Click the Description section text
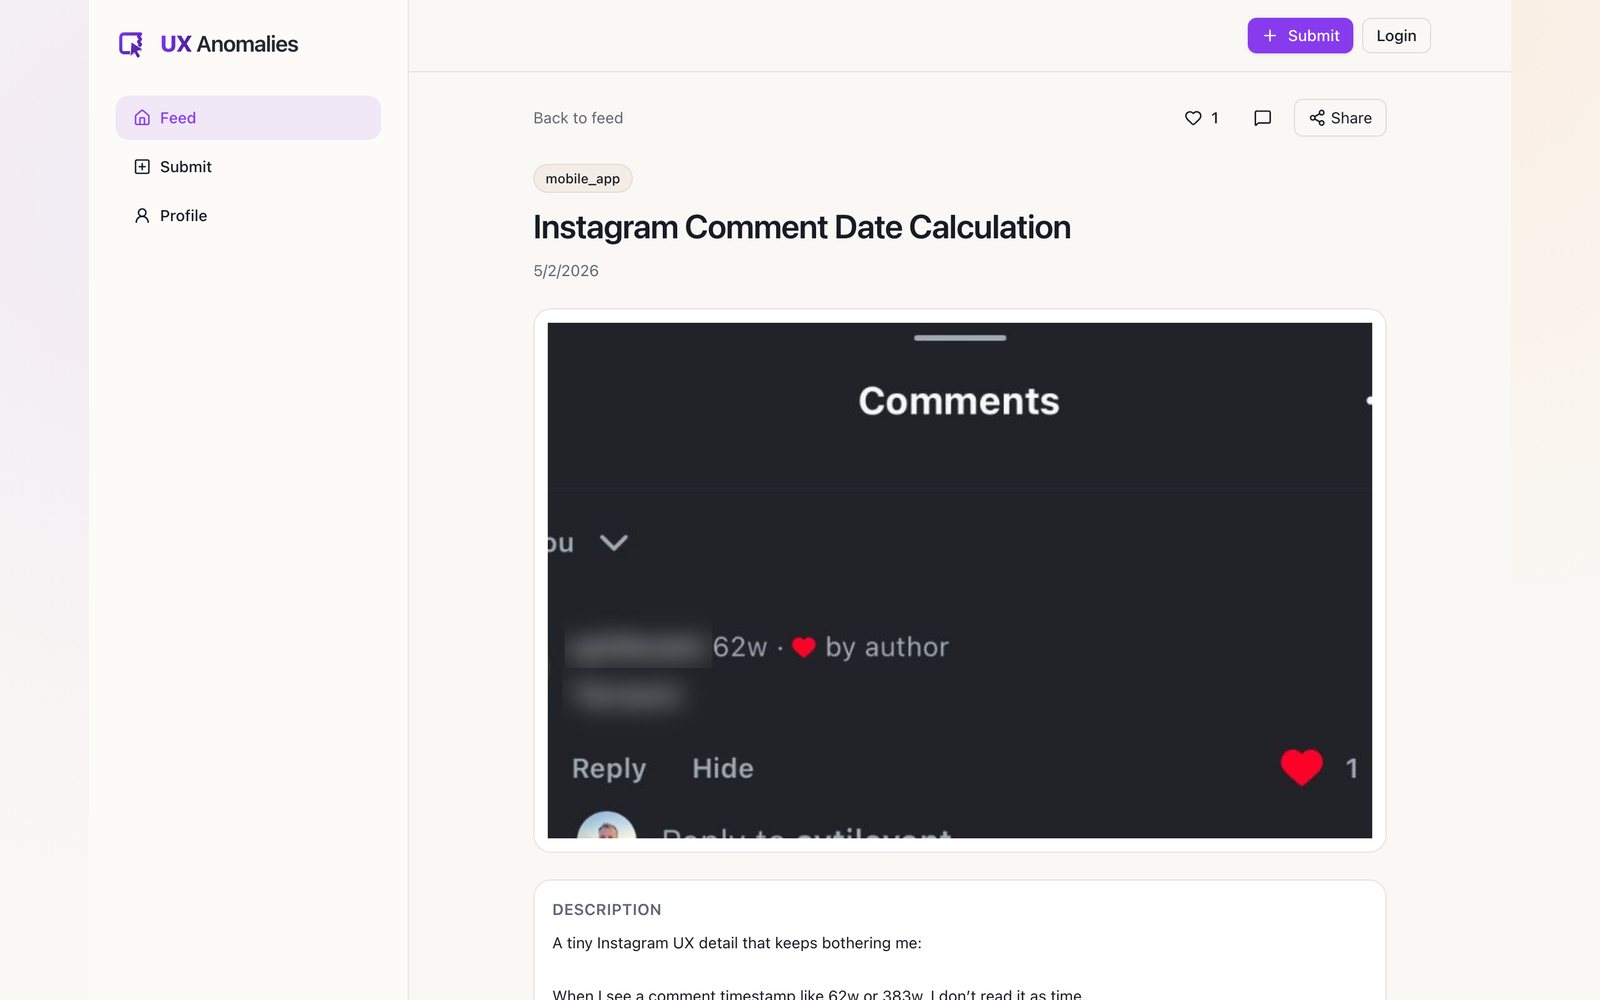This screenshot has height=1000, width=1600. click(x=737, y=943)
